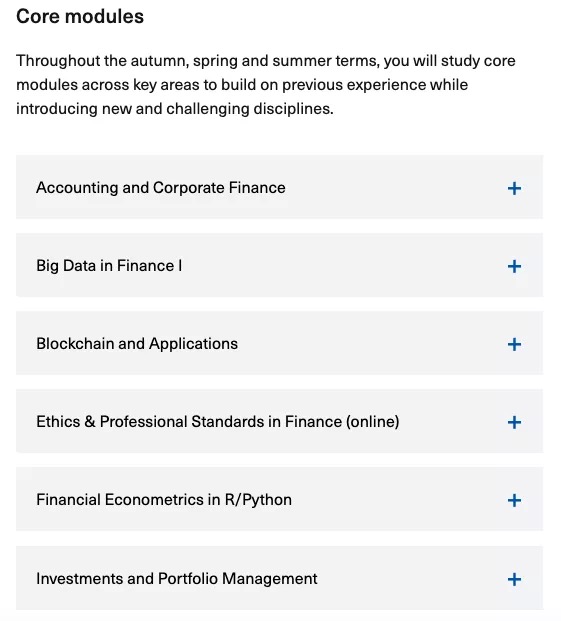Click the plus icon for Financial Econometrics in R/Python

pyautogui.click(x=514, y=500)
